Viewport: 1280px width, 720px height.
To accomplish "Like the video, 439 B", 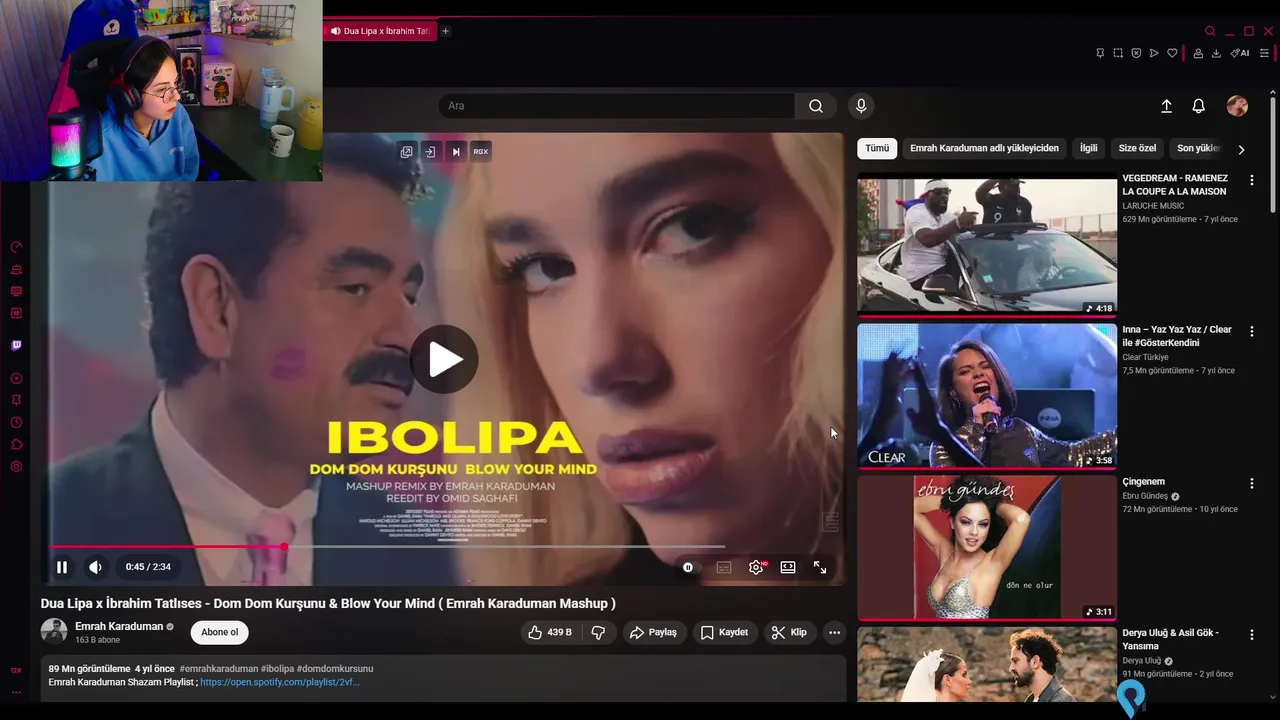I will [550, 632].
